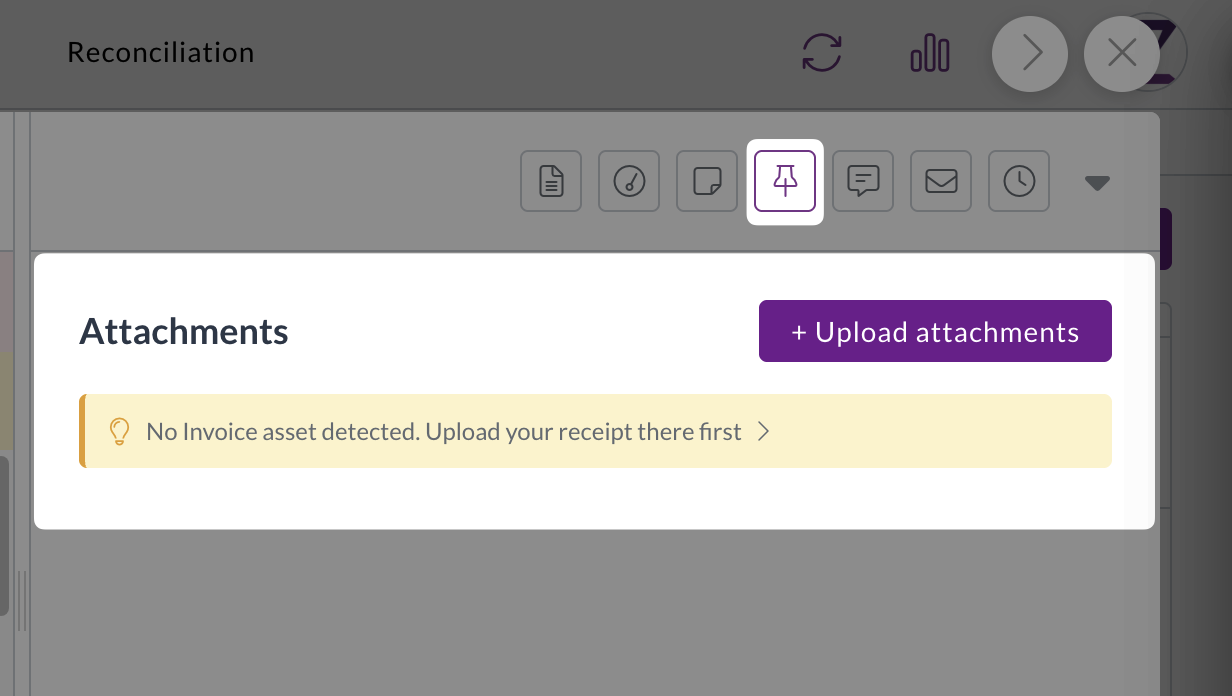The height and width of the screenshot is (696, 1232).
Task: Select the pin attachments tab icon
Action: (785, 181)
